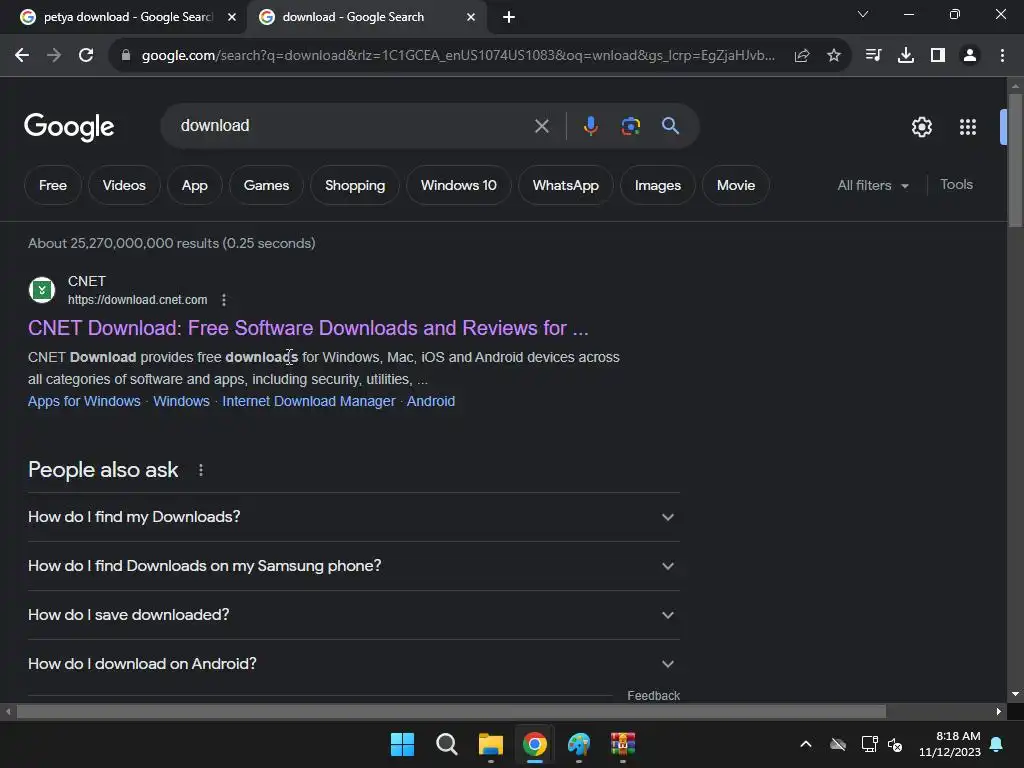The width and height of the screenshot is (1024, 768).
Task: Apply the Windows 10 filter chip
Action: [x=458, y=185]
